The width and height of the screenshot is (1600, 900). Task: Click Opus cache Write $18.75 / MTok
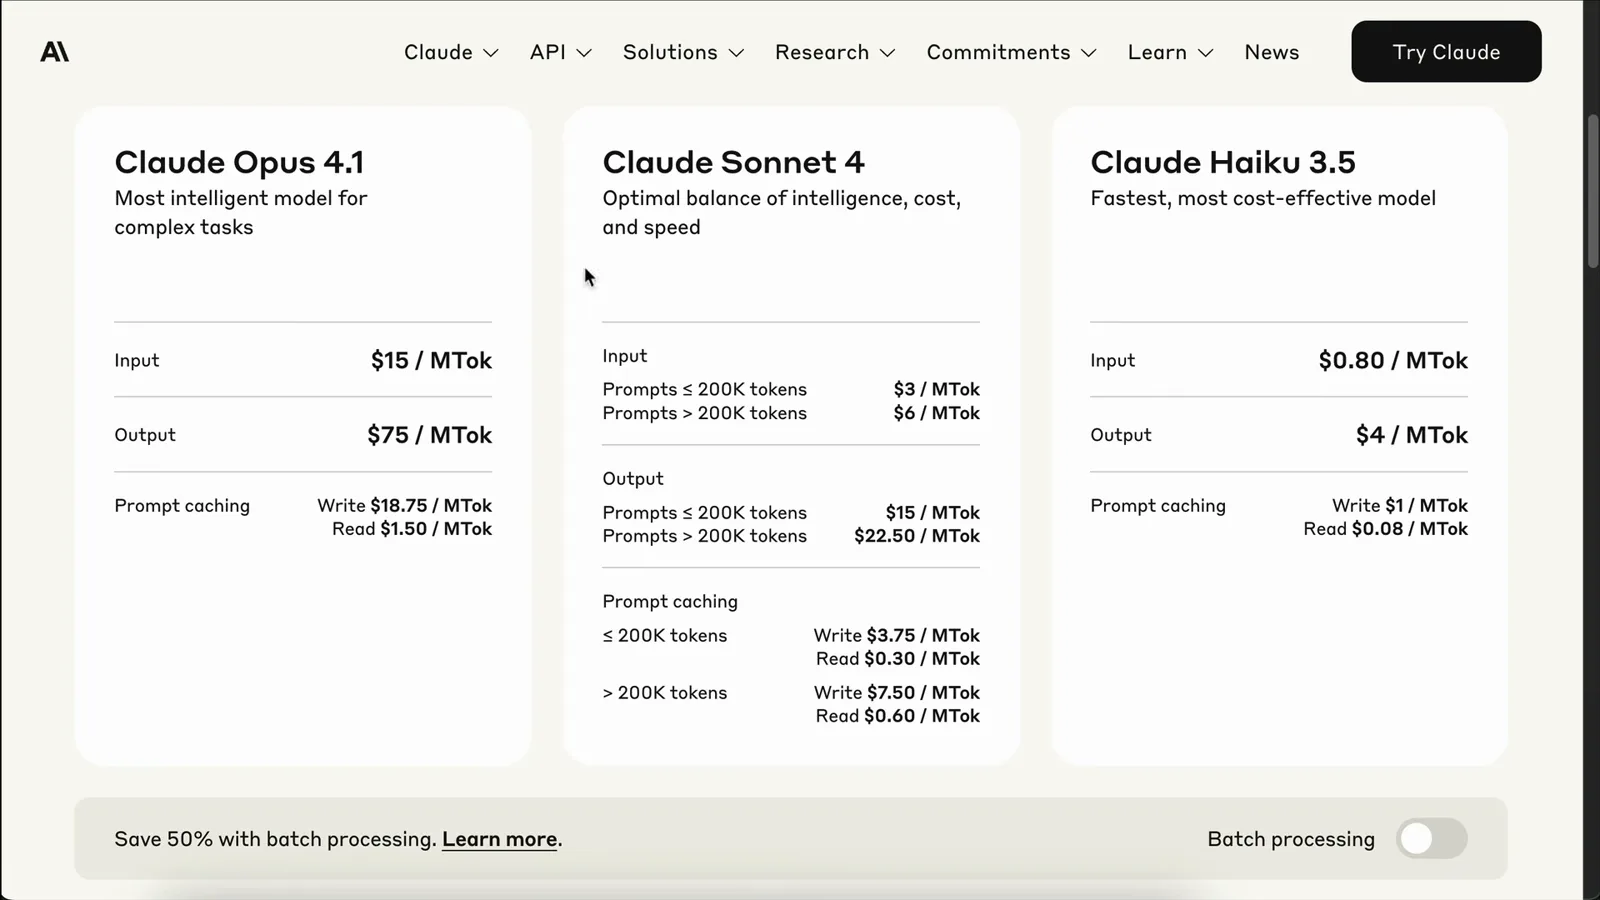click(x=405, y=505)
